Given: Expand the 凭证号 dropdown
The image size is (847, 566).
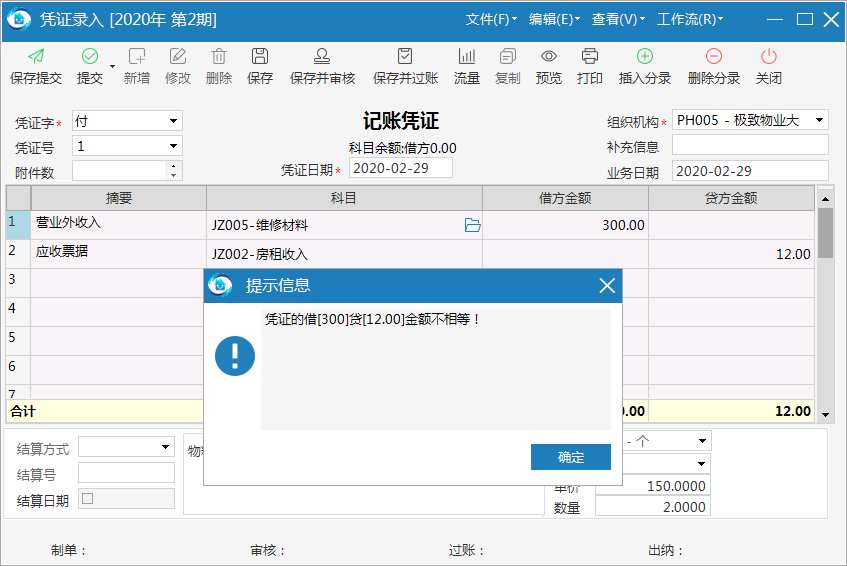Looking at the screenshot, I should 173,146.
